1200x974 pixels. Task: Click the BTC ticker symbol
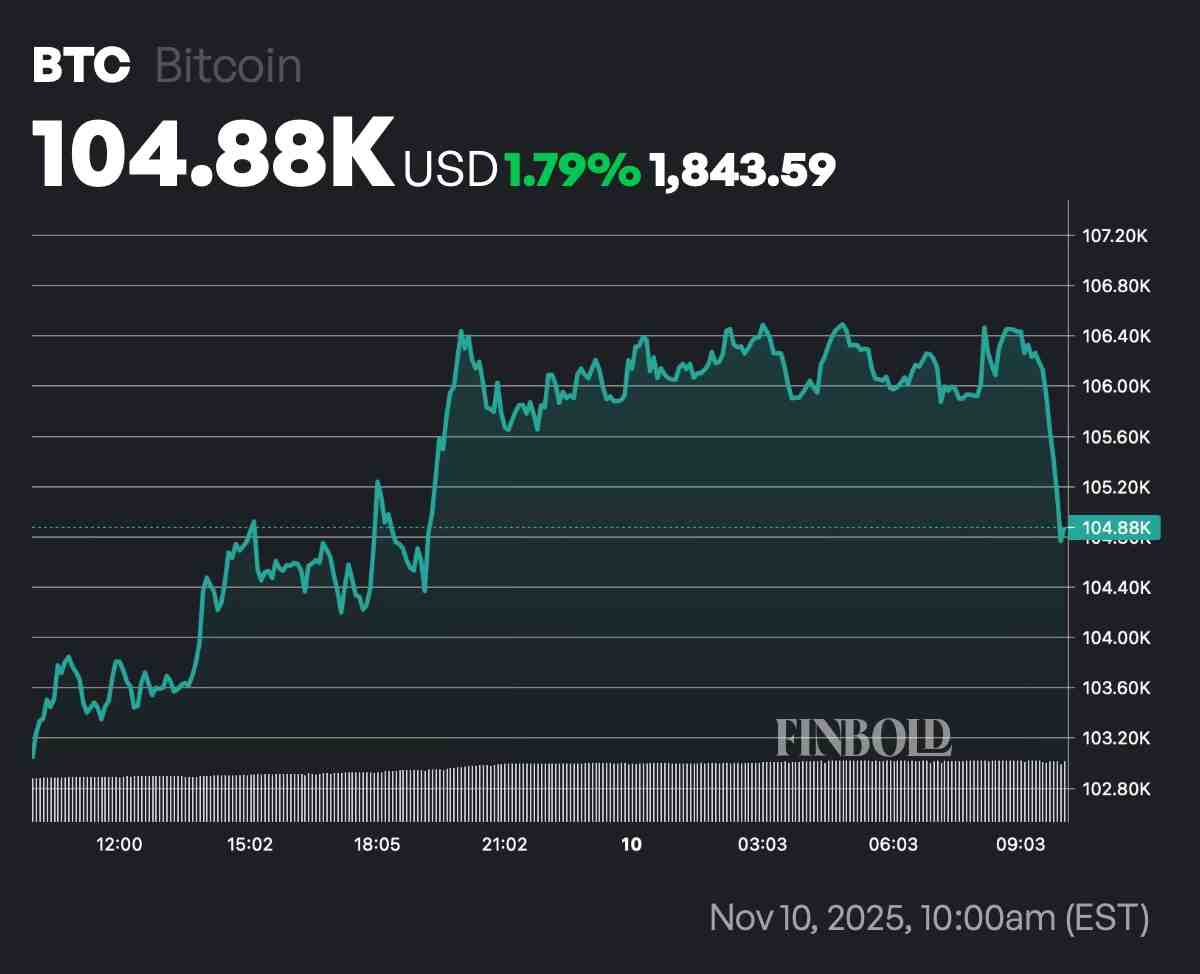(x=81, y=66)
